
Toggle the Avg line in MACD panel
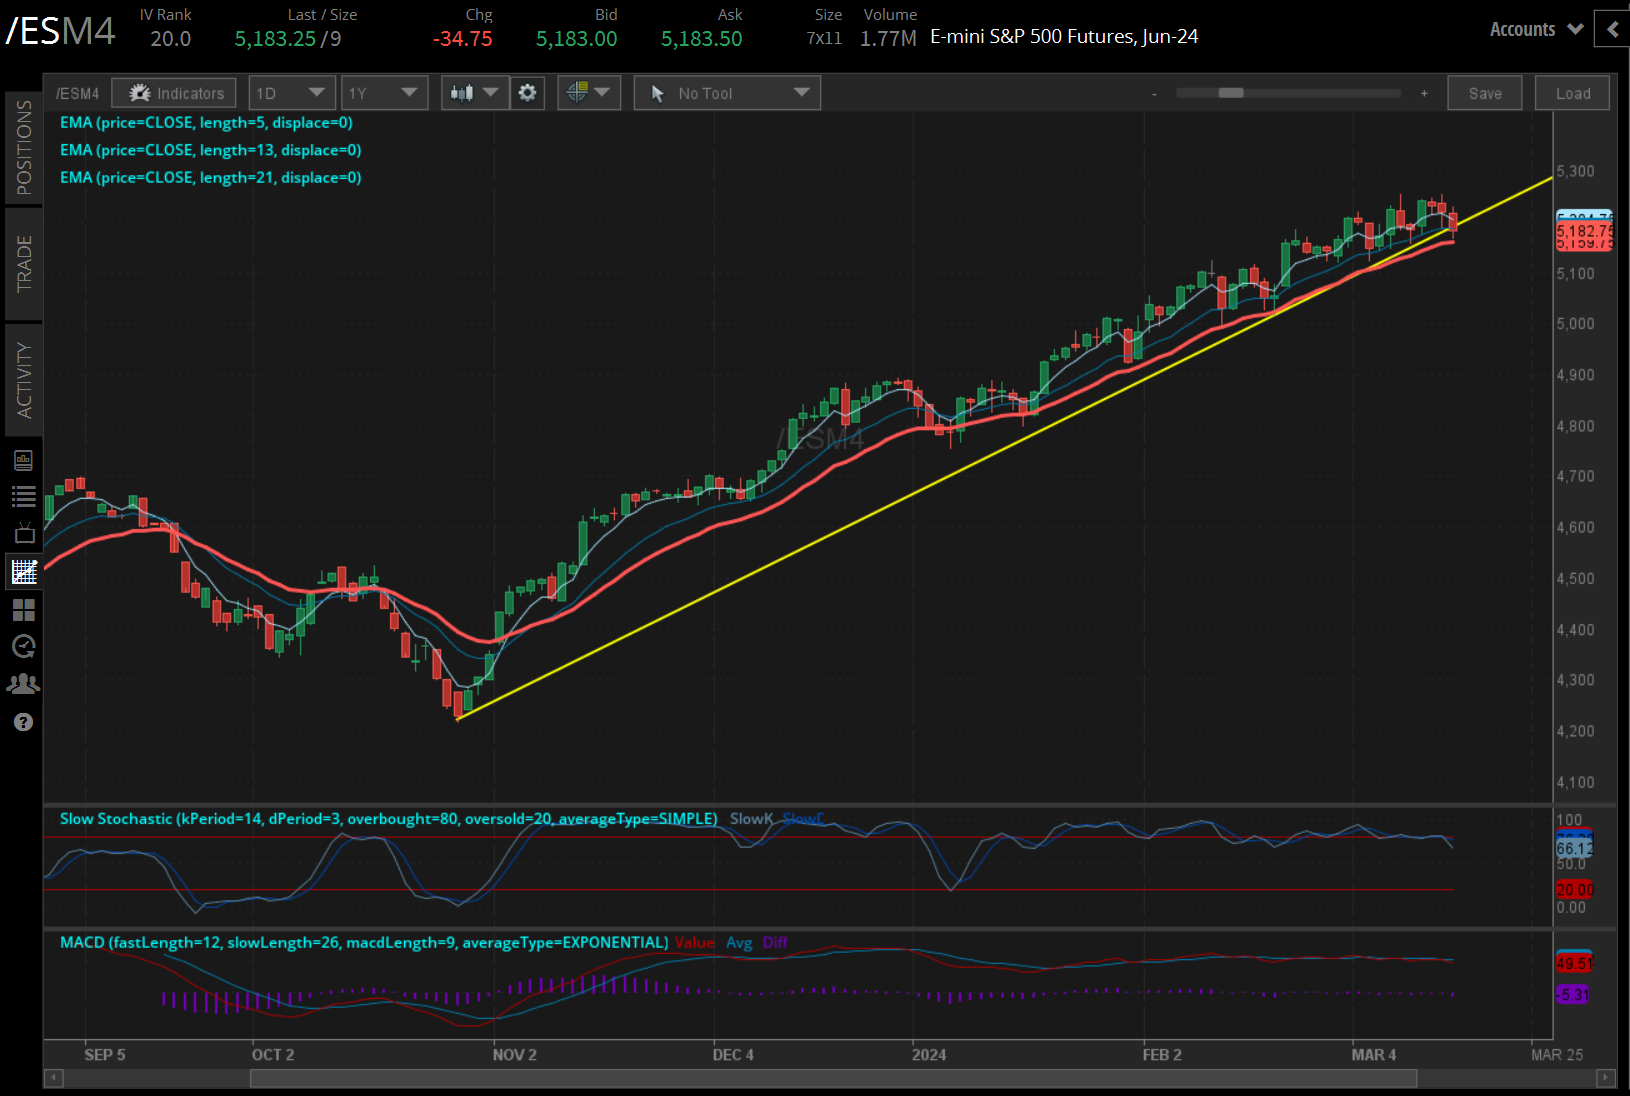(x=739, y=942)
